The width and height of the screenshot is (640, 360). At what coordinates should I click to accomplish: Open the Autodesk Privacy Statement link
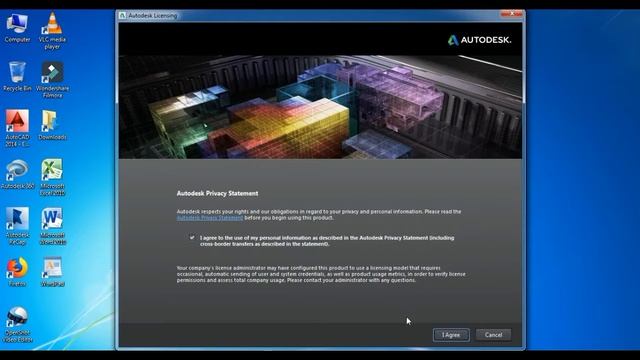pos(210,218)
